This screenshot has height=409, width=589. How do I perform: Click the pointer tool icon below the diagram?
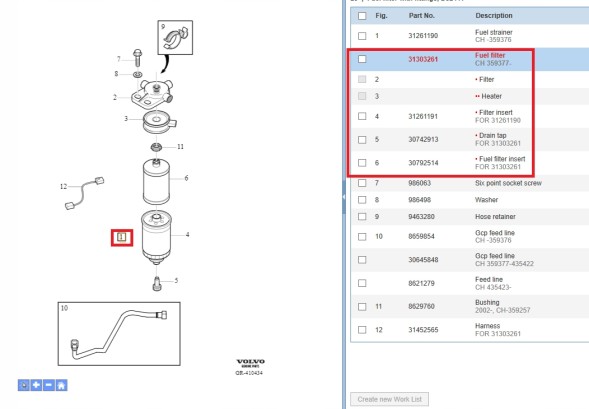[x=23, y=385]
